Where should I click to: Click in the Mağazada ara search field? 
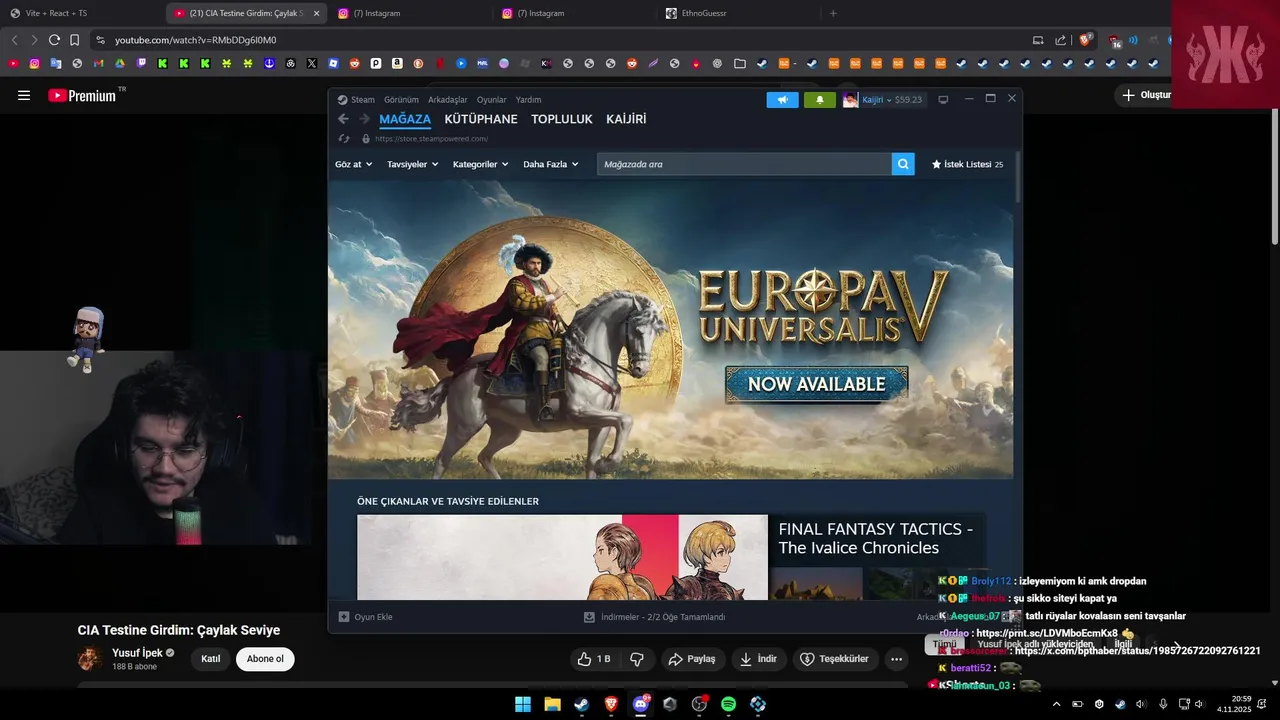point(744,164)
